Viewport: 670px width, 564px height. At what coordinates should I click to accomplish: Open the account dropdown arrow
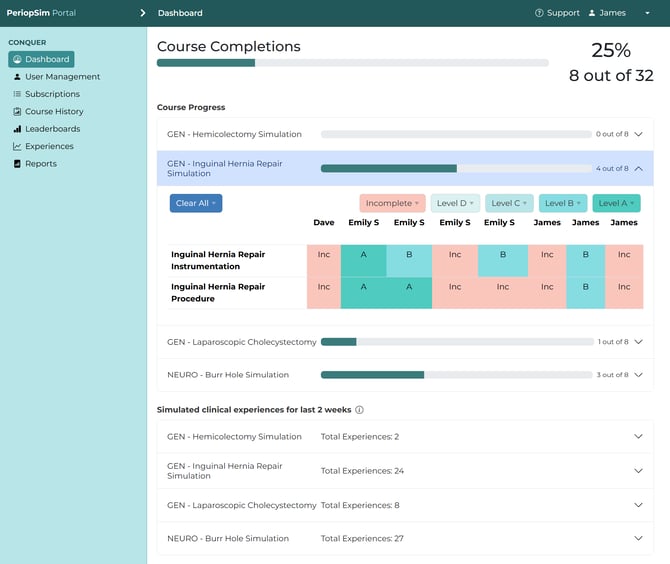click(647, 13)
